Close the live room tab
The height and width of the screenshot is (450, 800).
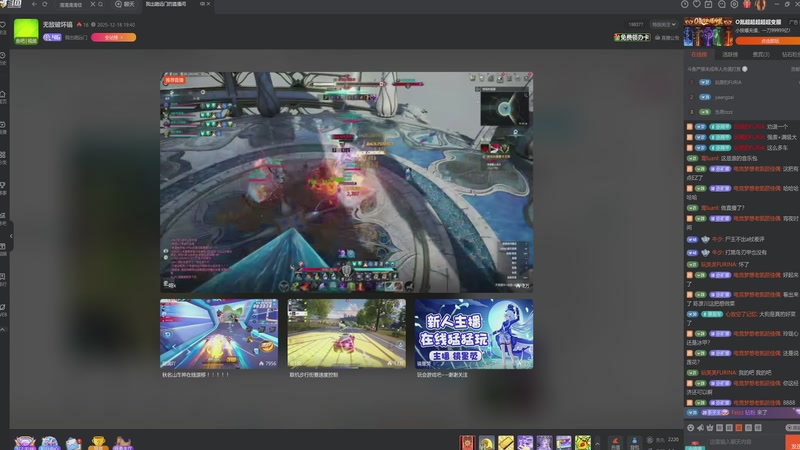(208, 4)
